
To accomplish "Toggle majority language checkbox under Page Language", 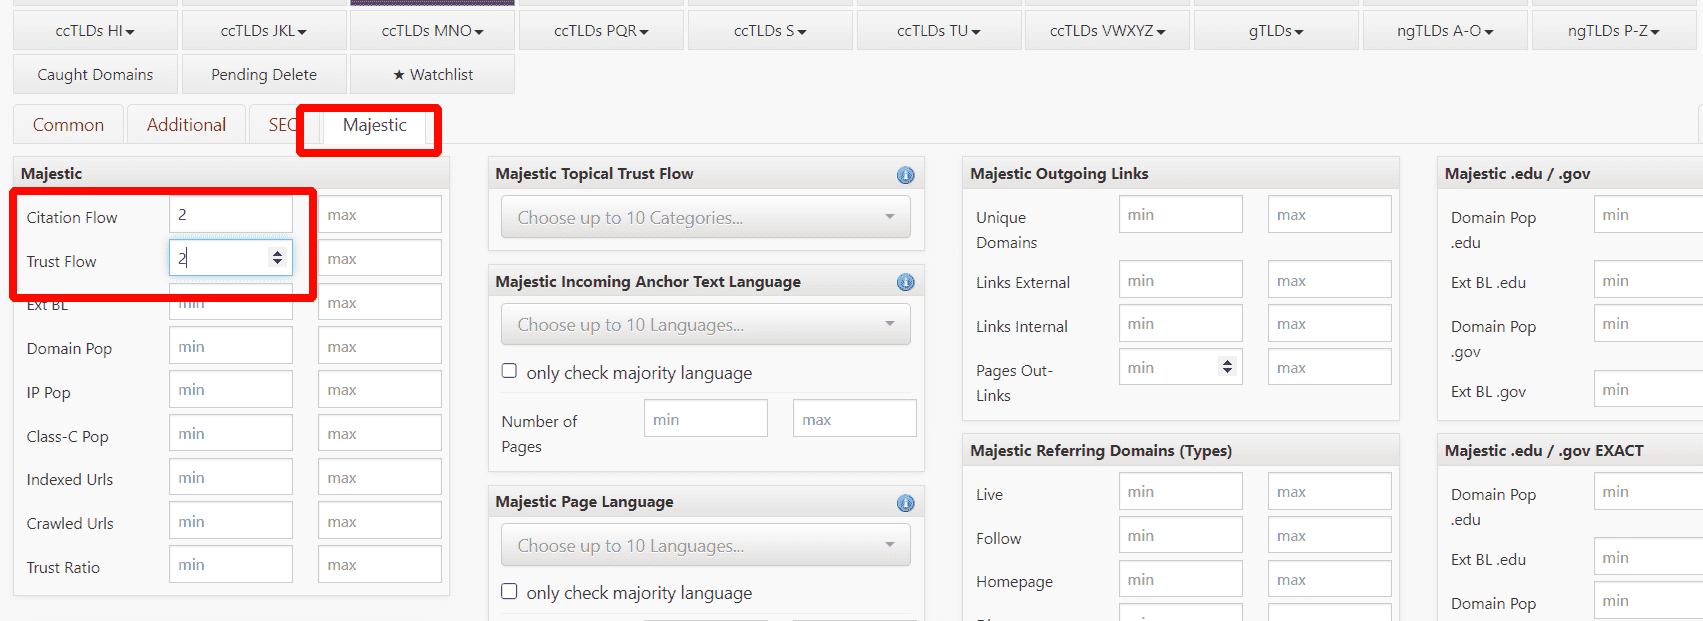I will coord(509,591).
